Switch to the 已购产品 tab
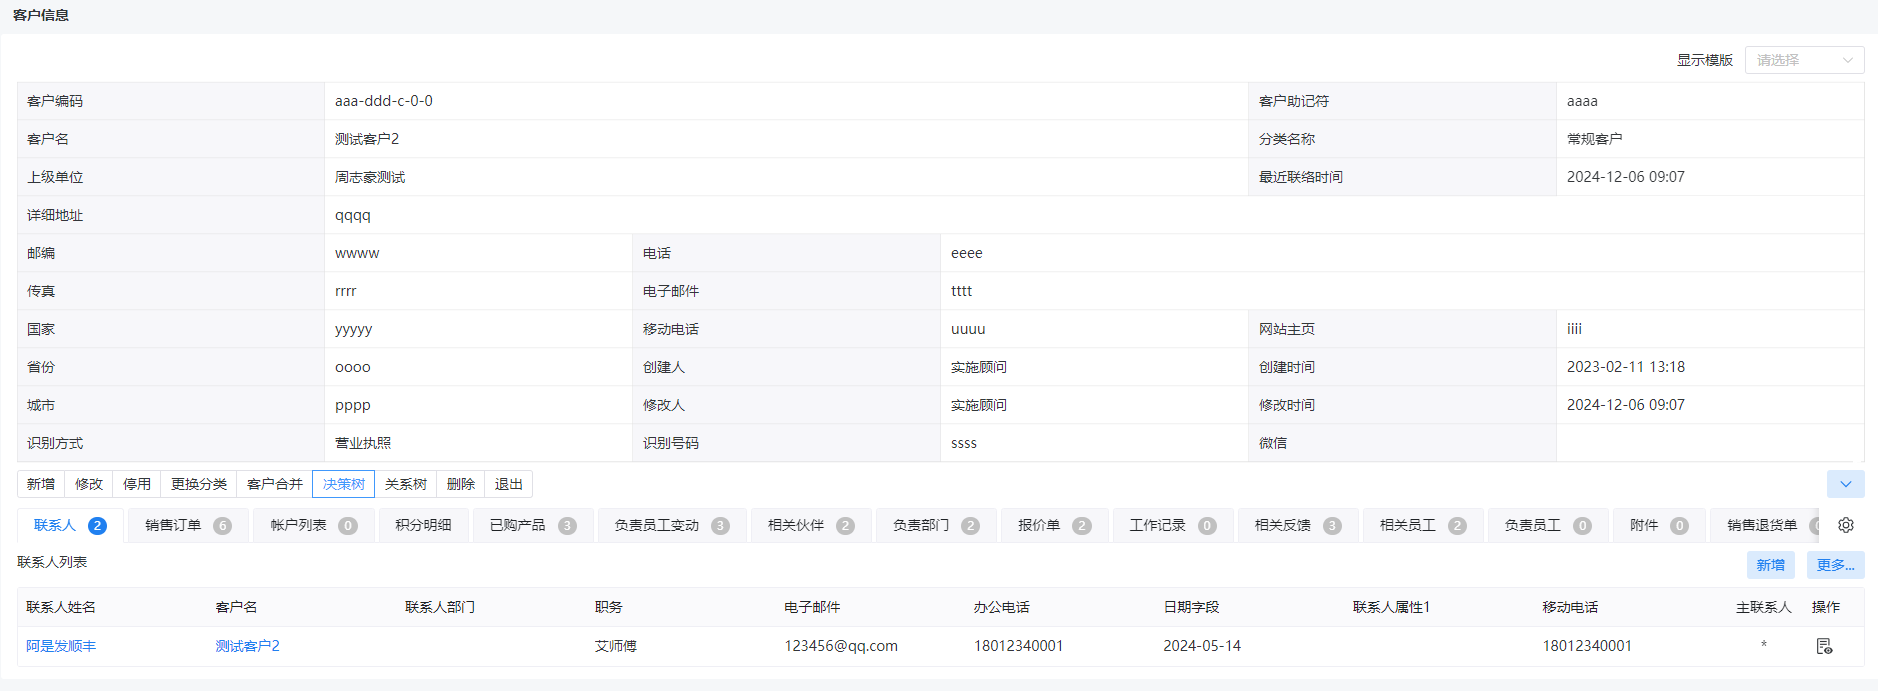The image size is (1878, 691). [533, 525]
